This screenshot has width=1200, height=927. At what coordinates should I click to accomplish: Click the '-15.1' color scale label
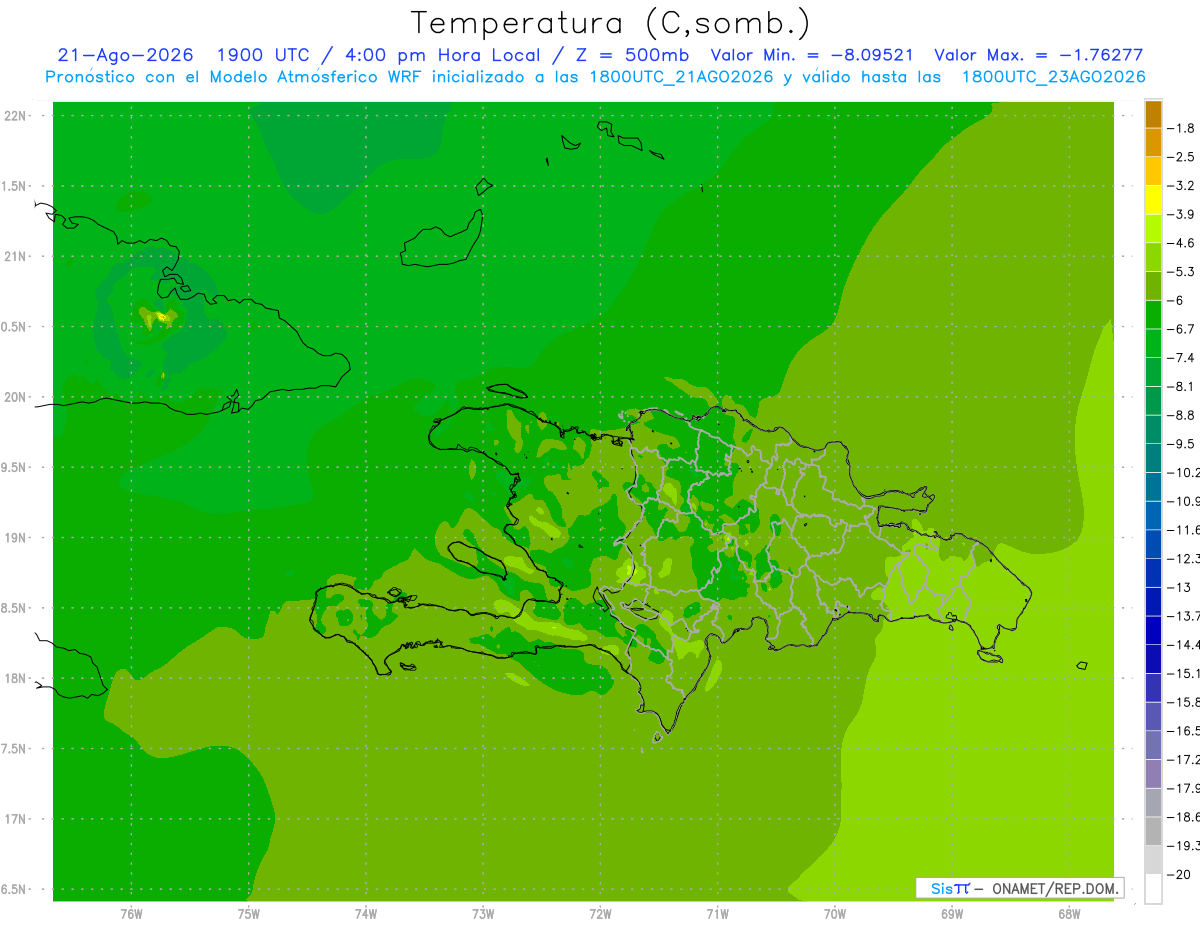[x=1184, y=672]
